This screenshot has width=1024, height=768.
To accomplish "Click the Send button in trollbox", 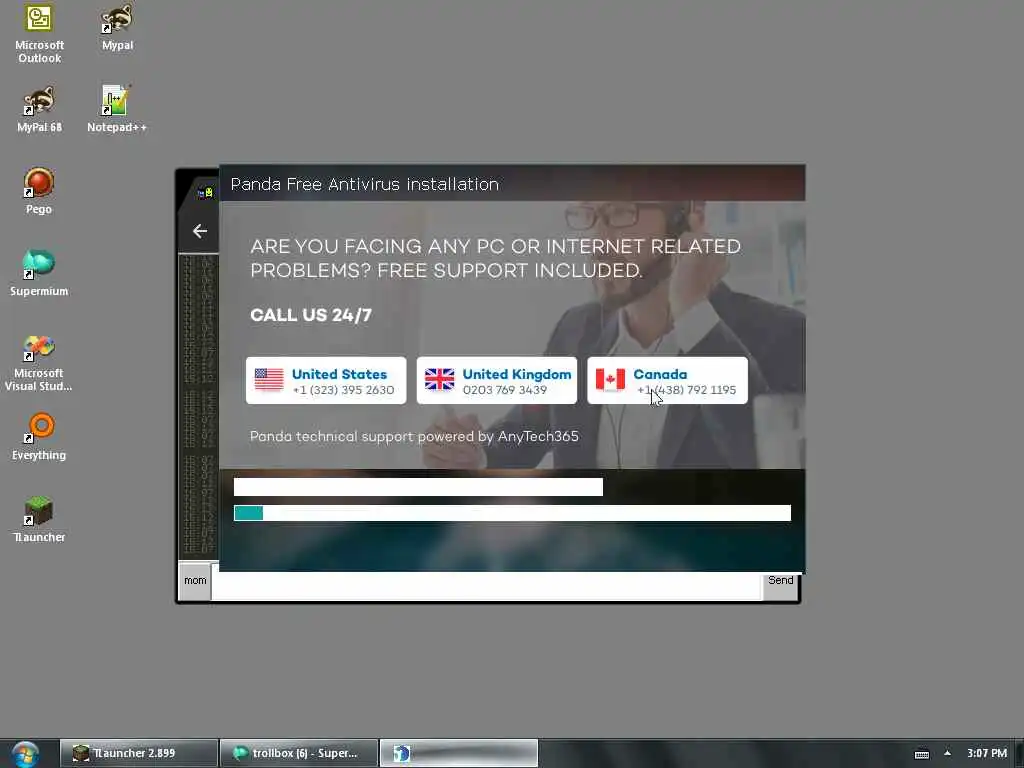I will pos(780,581).
